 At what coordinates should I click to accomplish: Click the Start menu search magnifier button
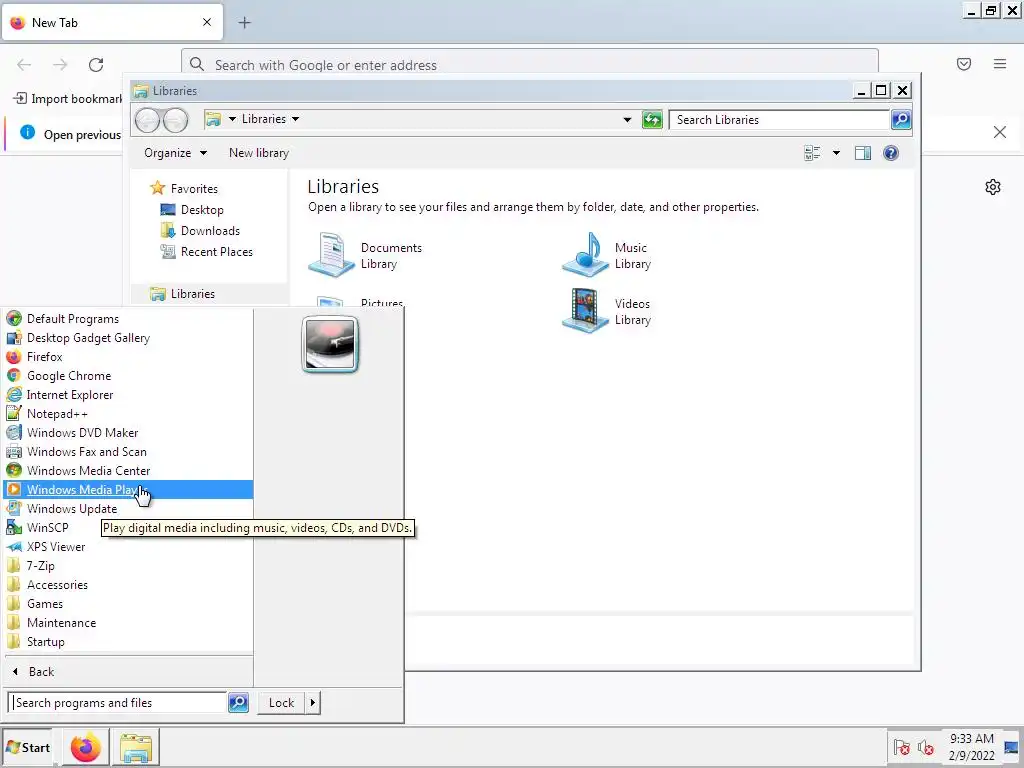(x=238, y=703)
